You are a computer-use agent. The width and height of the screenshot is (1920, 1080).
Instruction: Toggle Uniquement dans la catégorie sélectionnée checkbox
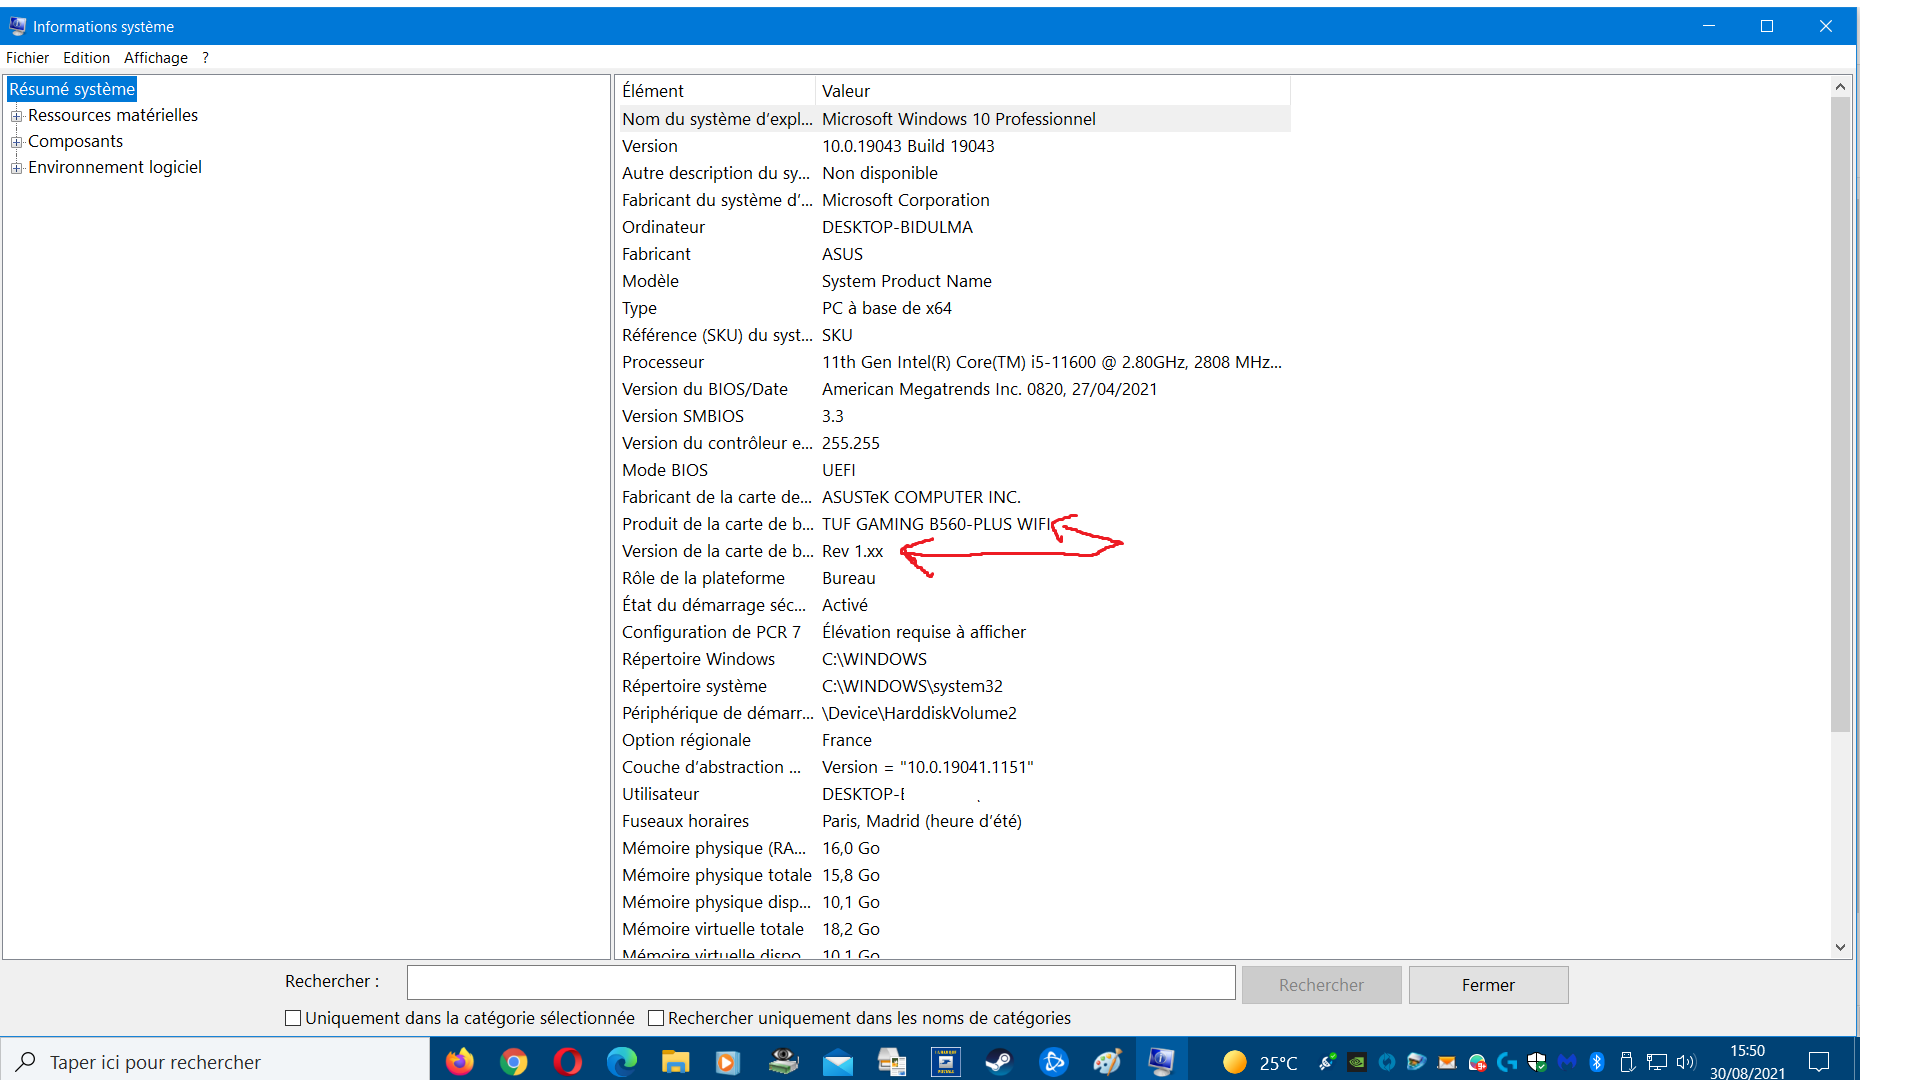point(293,1018)
